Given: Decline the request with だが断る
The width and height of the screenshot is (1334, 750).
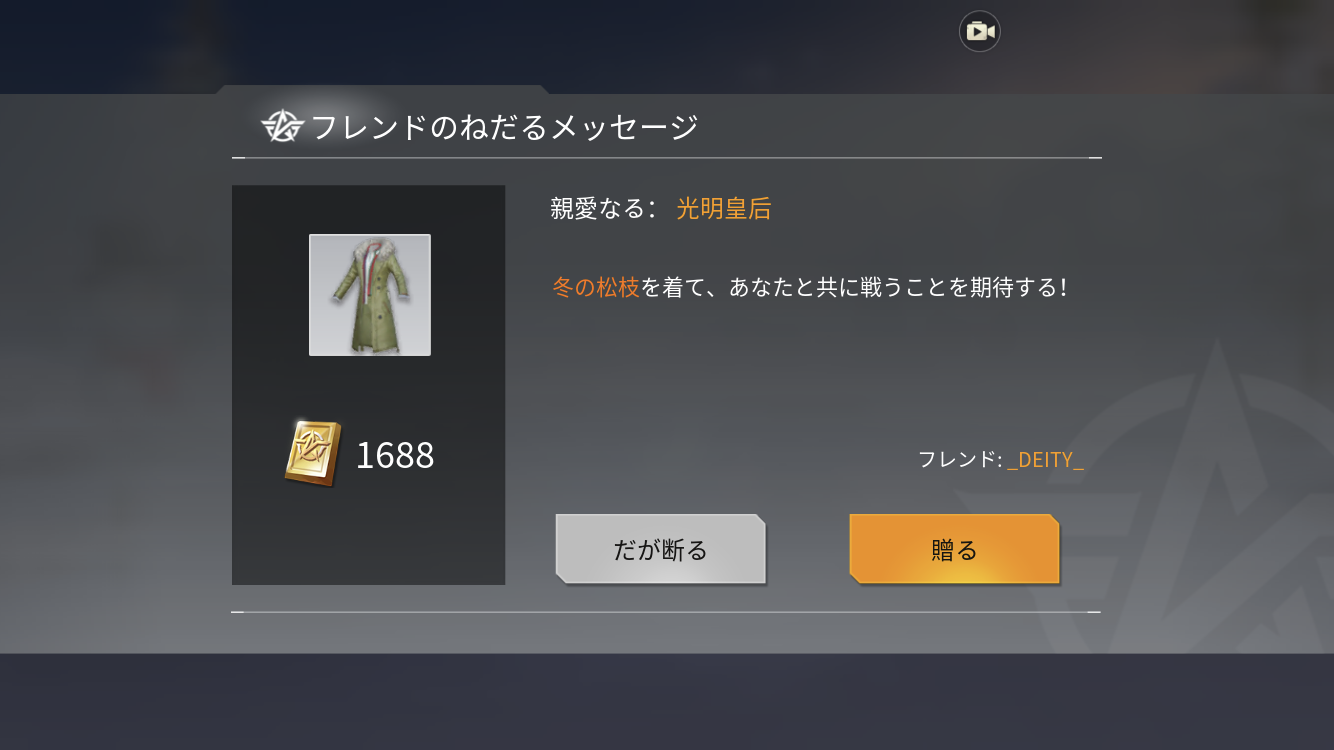Looking at the screenshot, I should coord(661,549).
